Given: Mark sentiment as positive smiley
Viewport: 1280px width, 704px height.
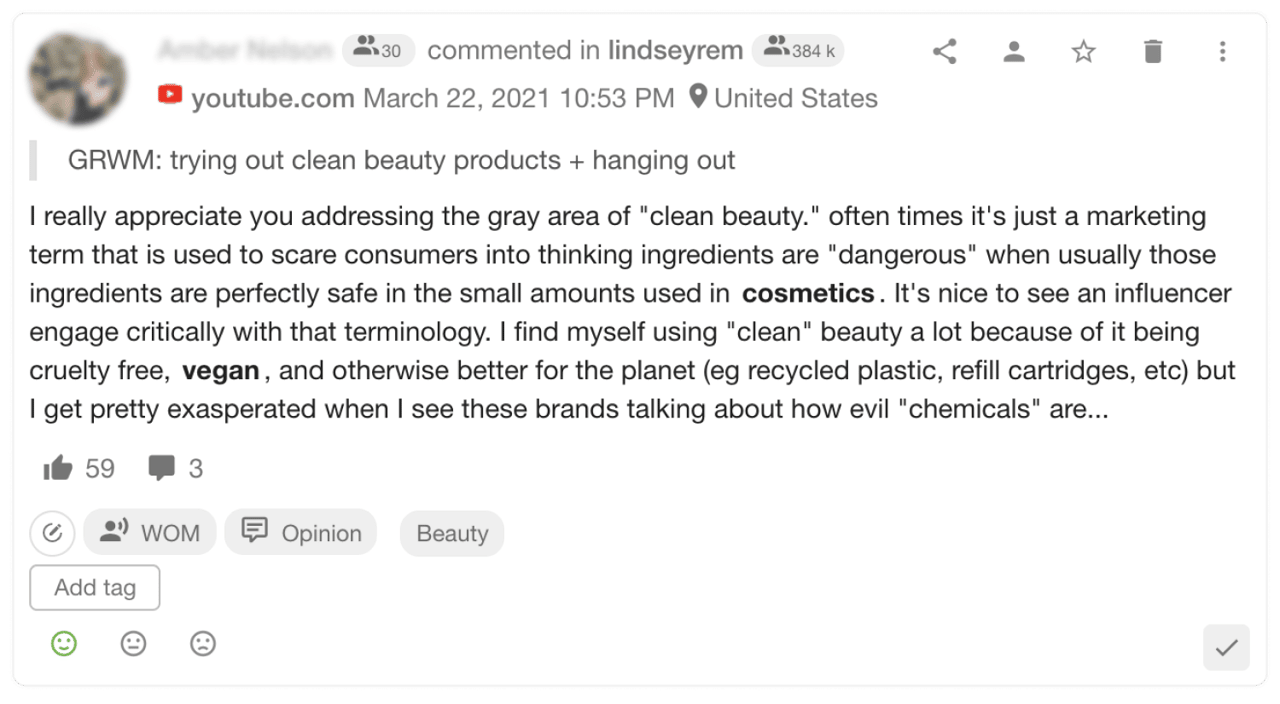Looking at the screenshot, I should (x=64, y=644).
